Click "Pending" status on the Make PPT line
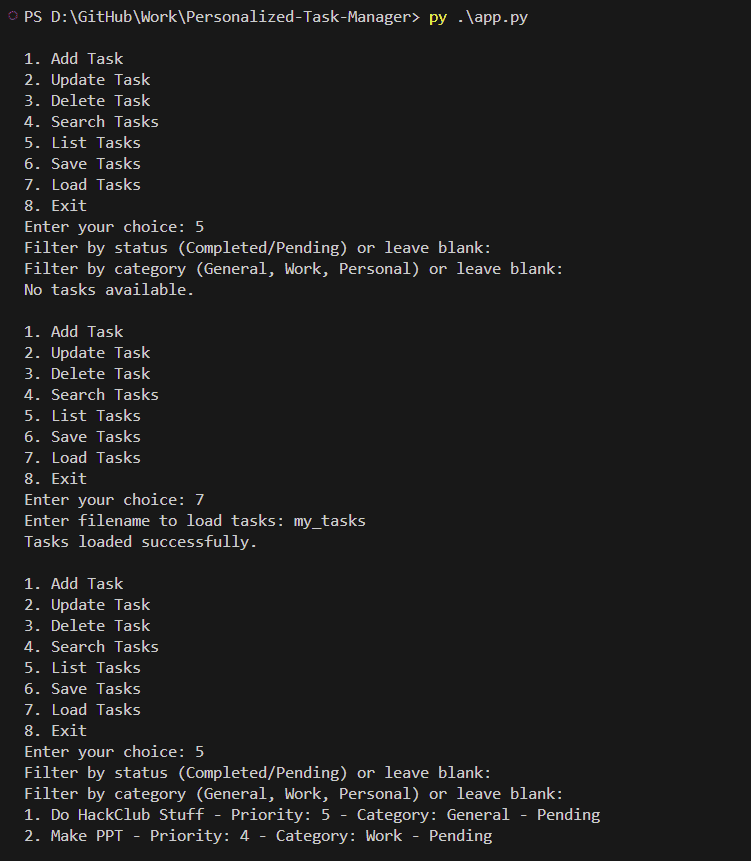The width and height of the screenshot is (751, 861). [460, 835]
